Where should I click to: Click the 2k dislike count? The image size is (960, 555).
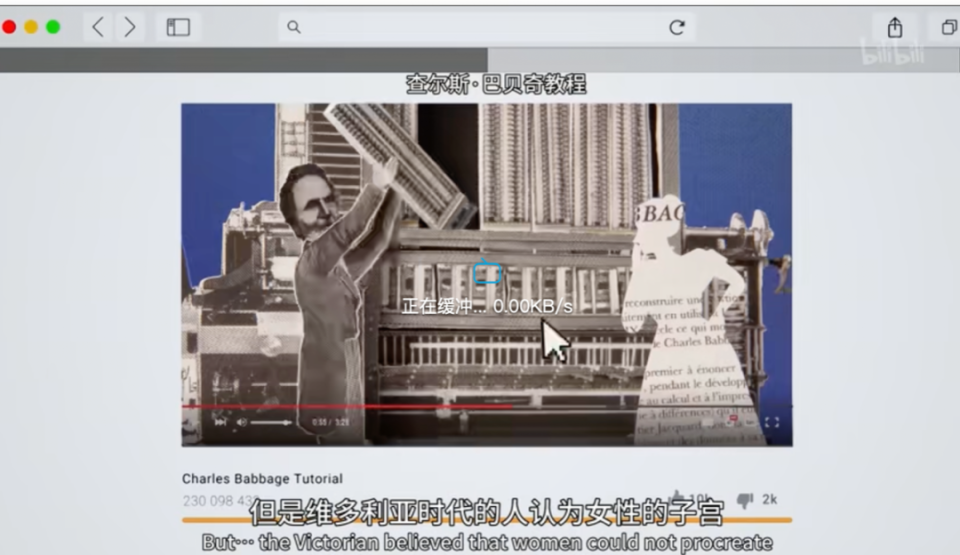coord(770,499)
